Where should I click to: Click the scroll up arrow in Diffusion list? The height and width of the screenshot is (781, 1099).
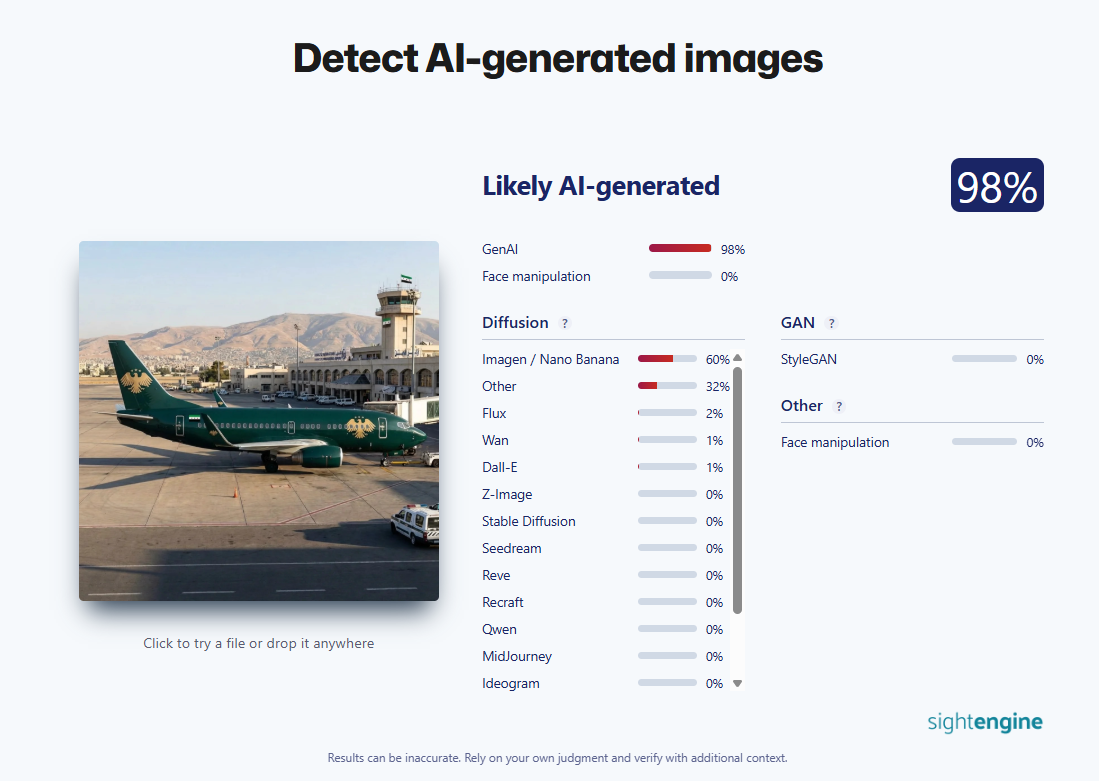[x=738, y=358]
